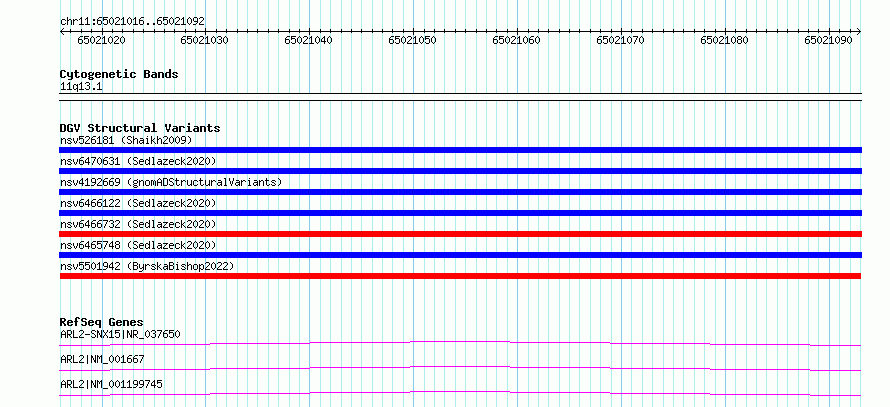Click the left arrowhead of the ruler
Screen dimensions: 890x407
pyautogui.click(x=62, y=31)
